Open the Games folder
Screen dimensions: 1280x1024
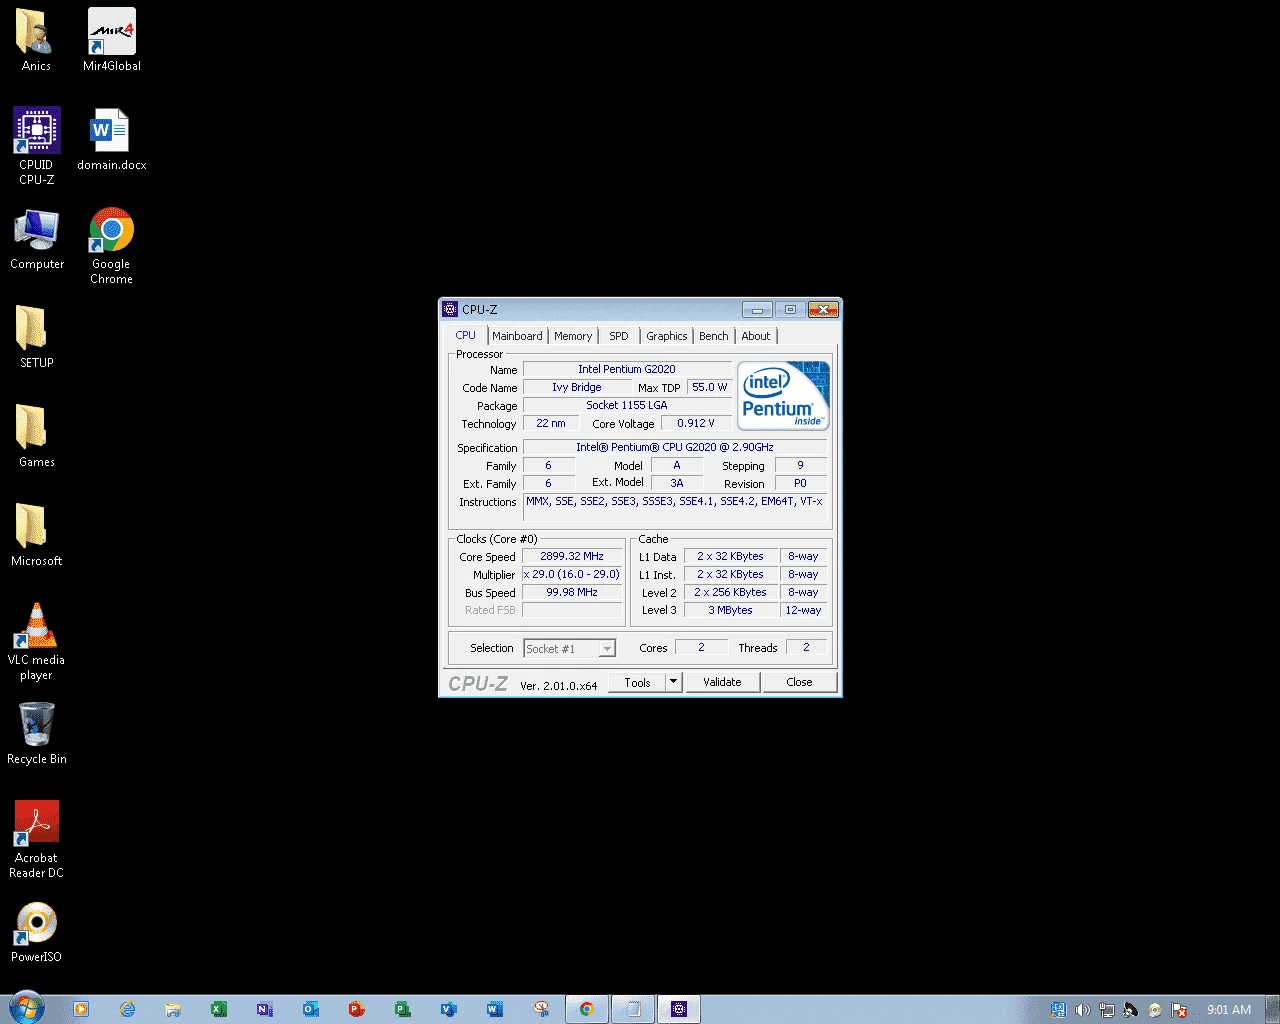pyautogui.click(x=36, y=436)
